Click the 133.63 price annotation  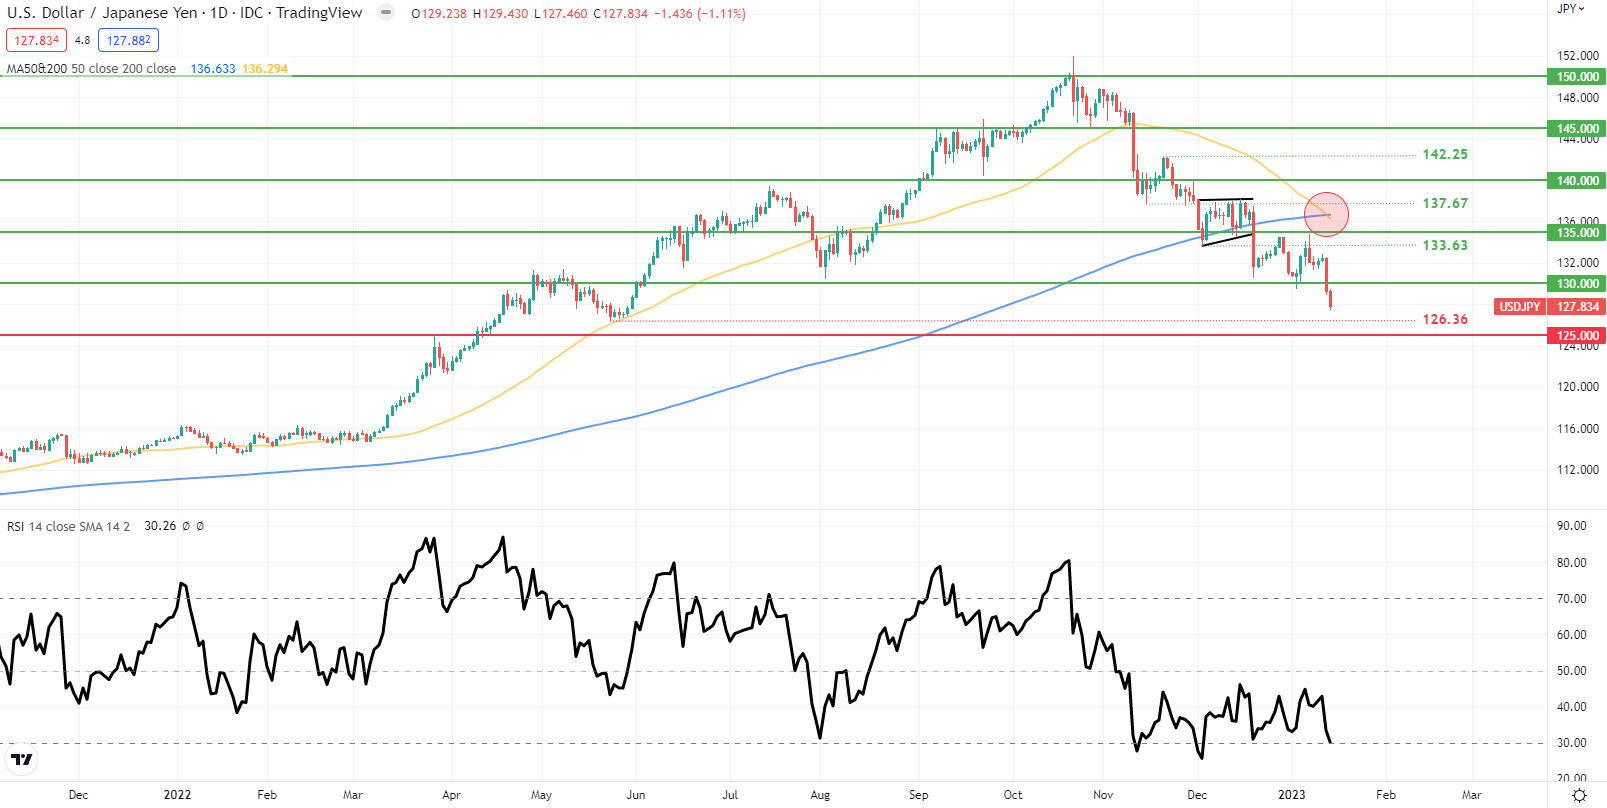point(1445,245)
